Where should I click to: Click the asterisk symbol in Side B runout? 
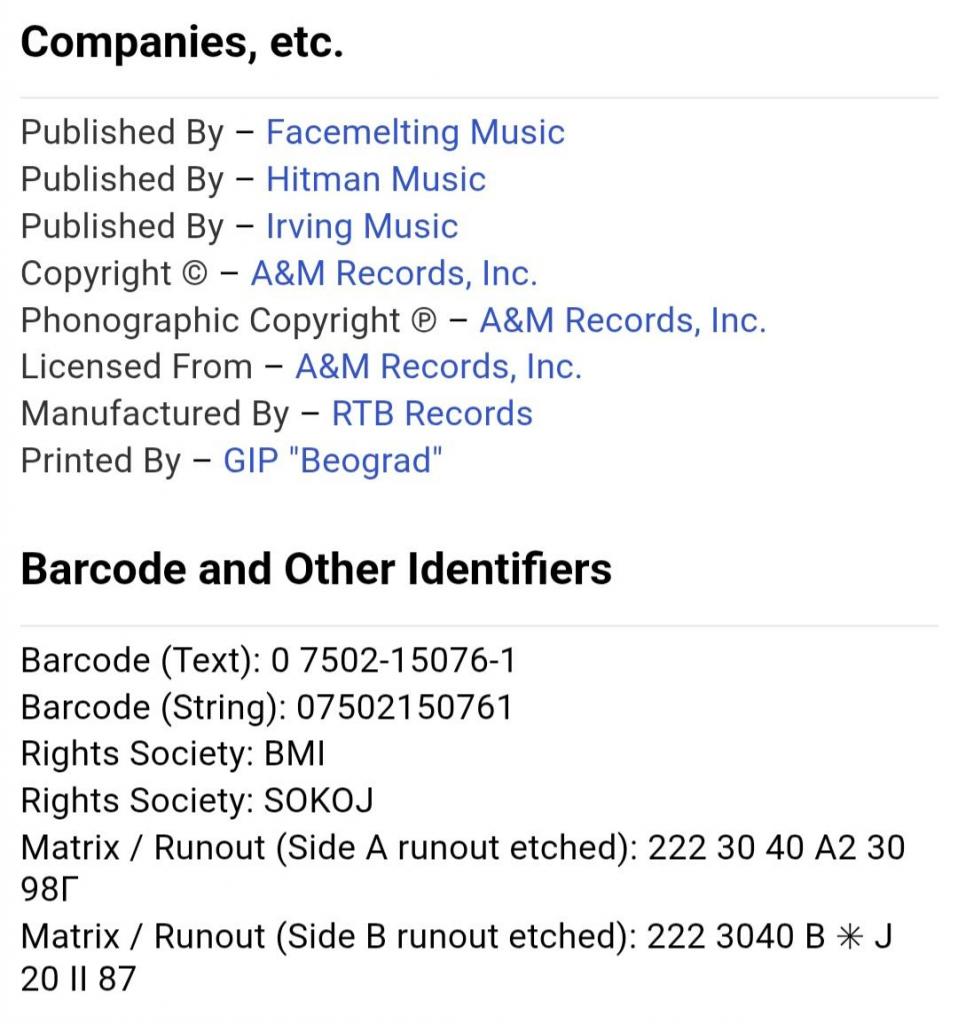coord(848,937)
